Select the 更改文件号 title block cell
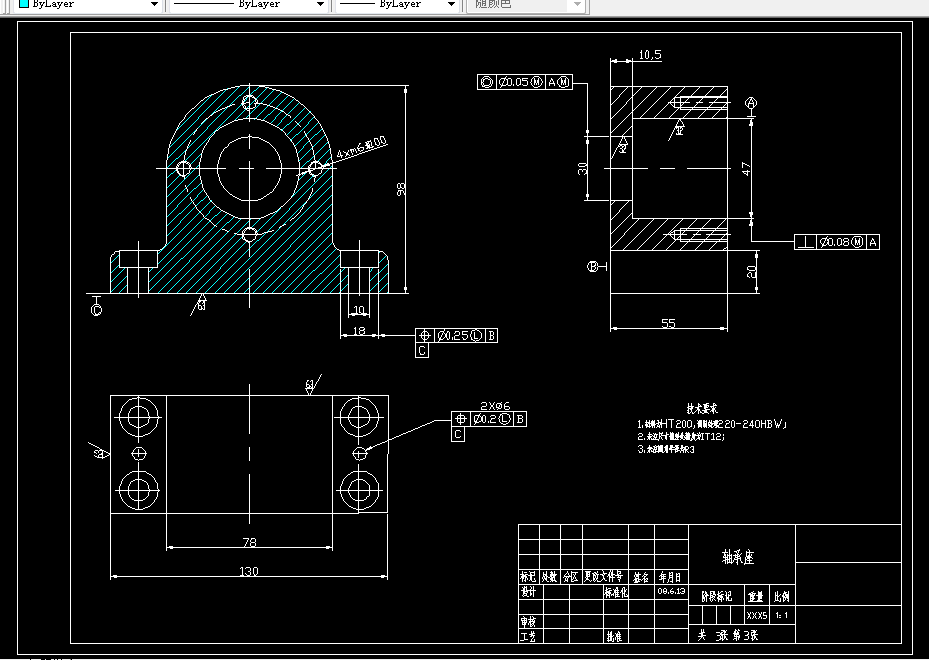Viewport: 929px width, 660px height. (604, 576)
